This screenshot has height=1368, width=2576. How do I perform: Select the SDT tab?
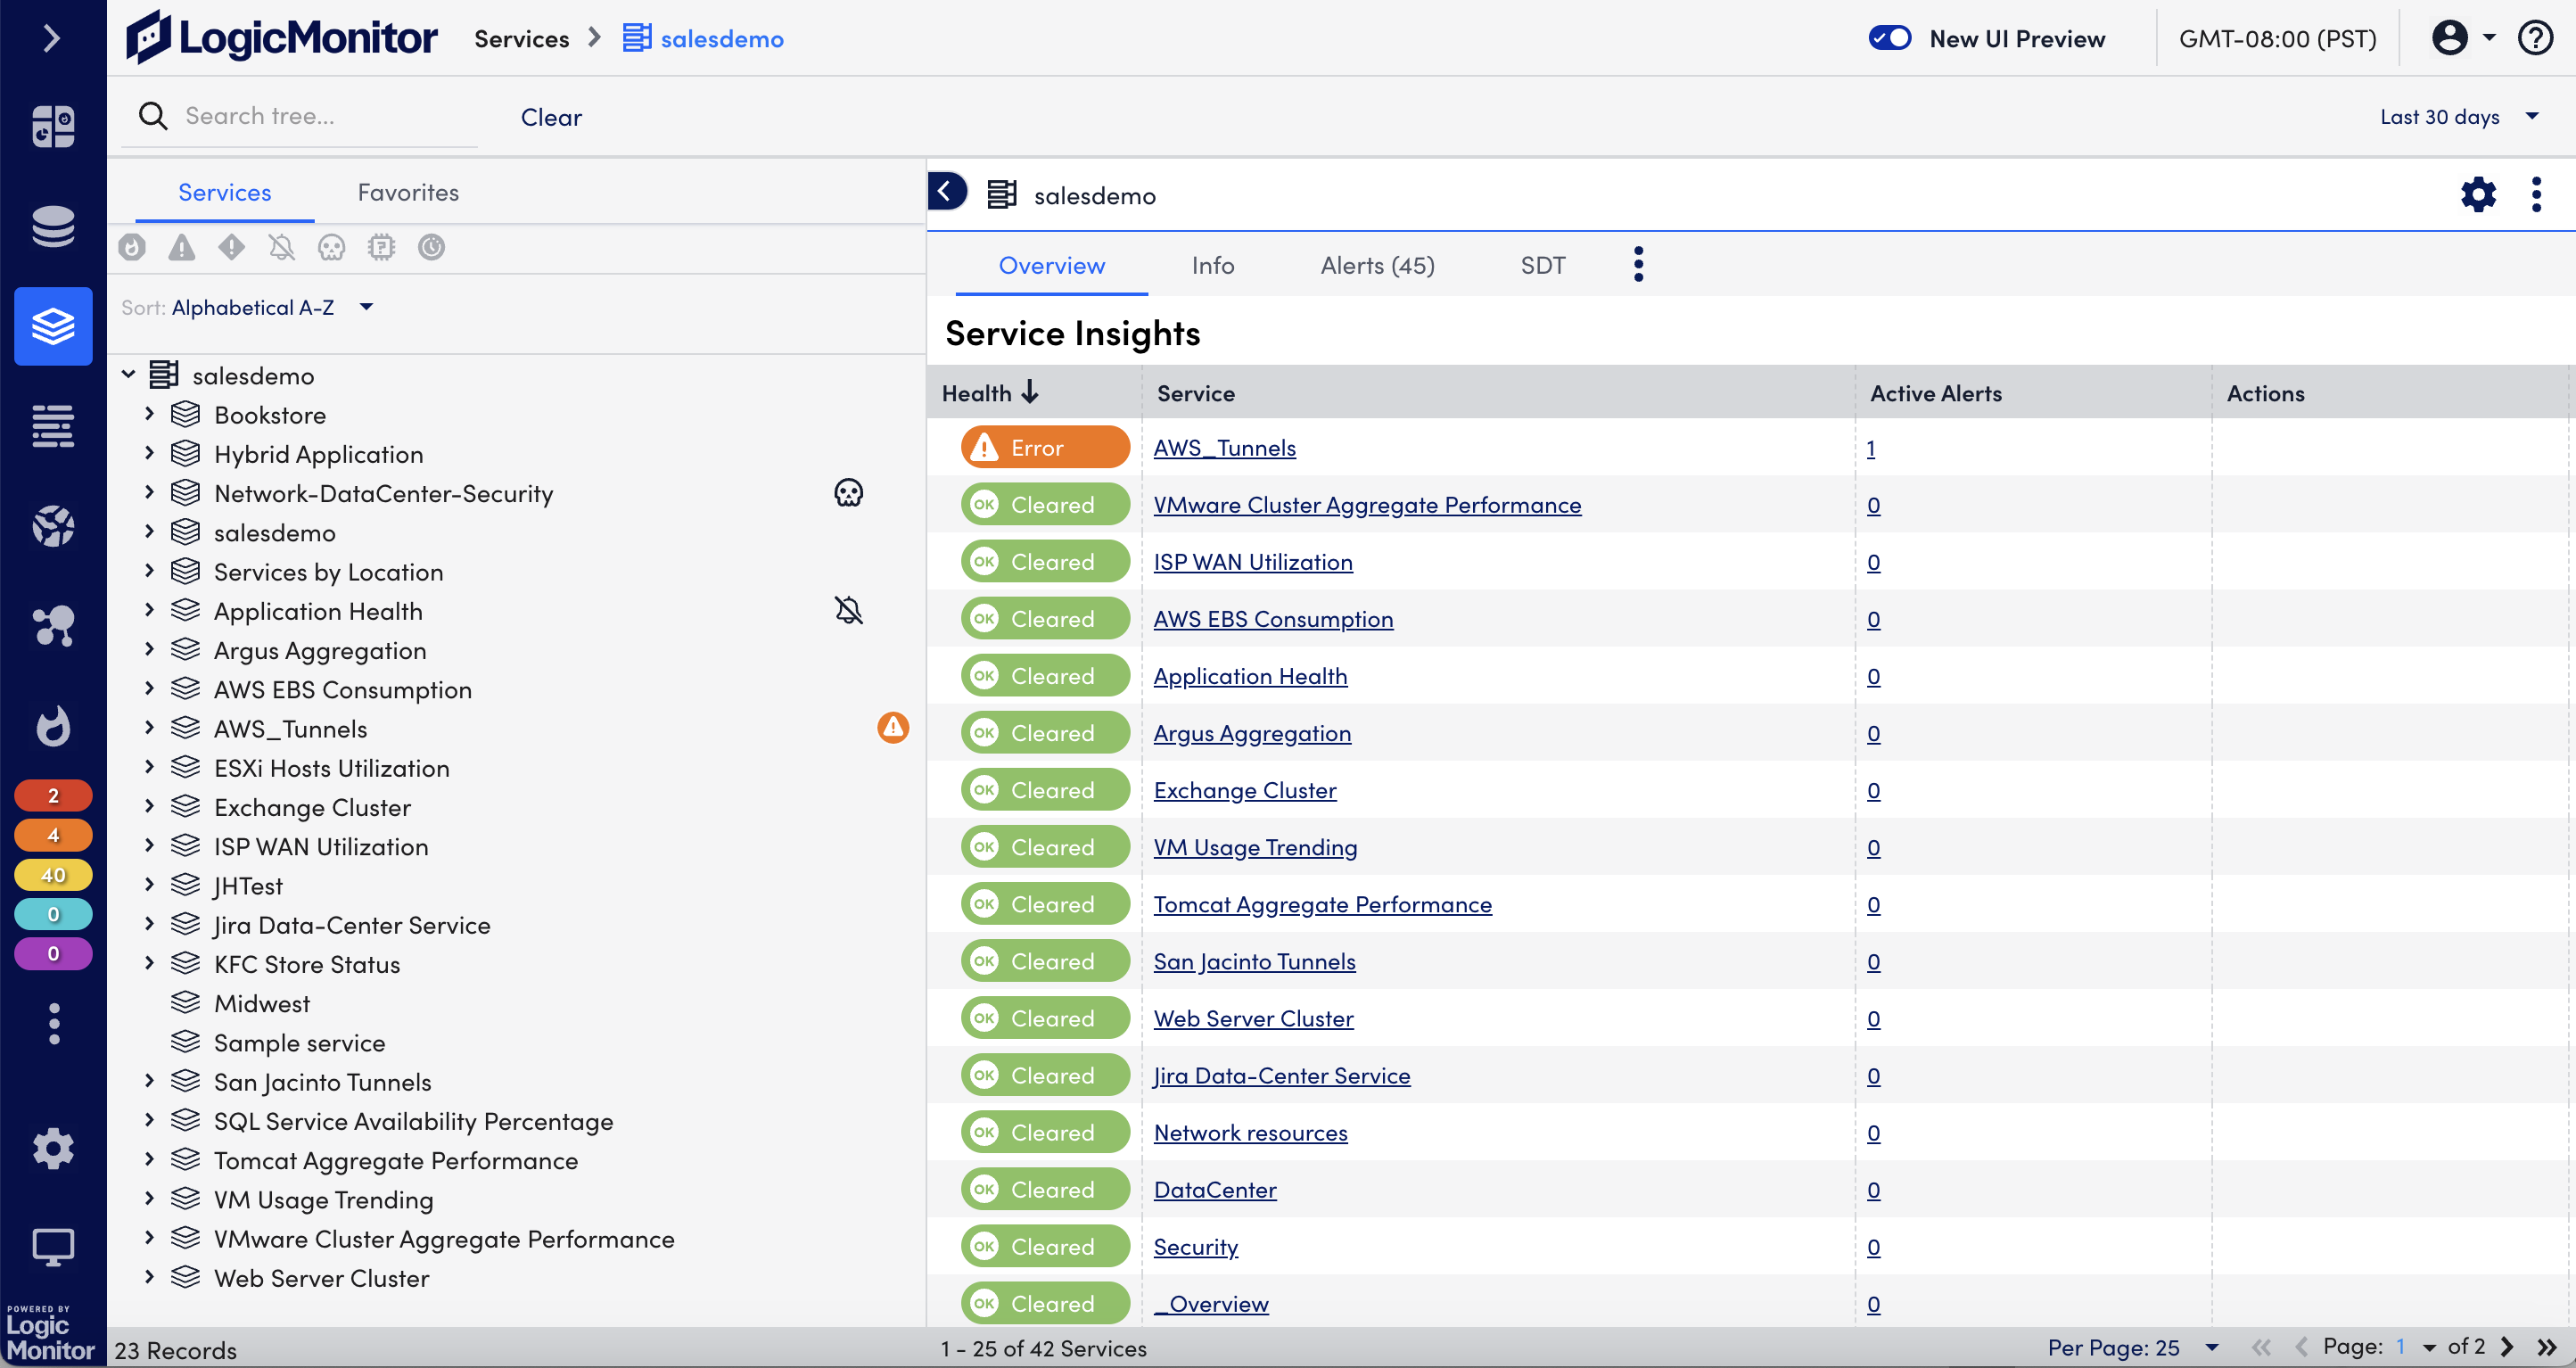(1543, 266)
